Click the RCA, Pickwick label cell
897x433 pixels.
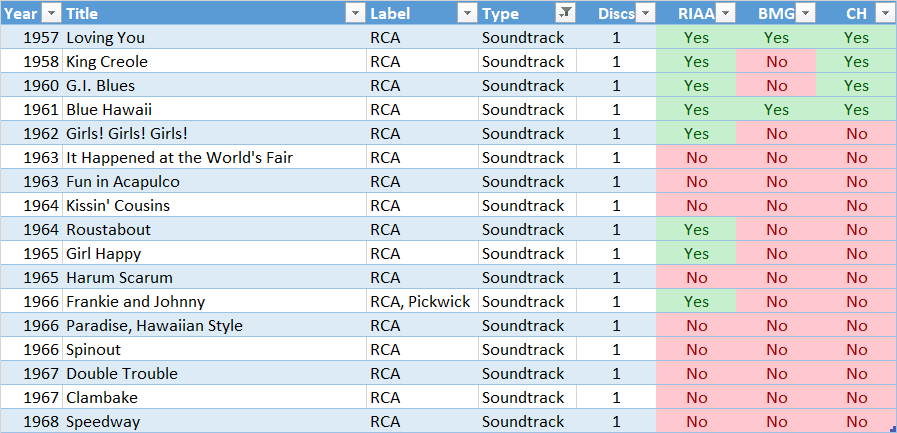coord(422,301)
